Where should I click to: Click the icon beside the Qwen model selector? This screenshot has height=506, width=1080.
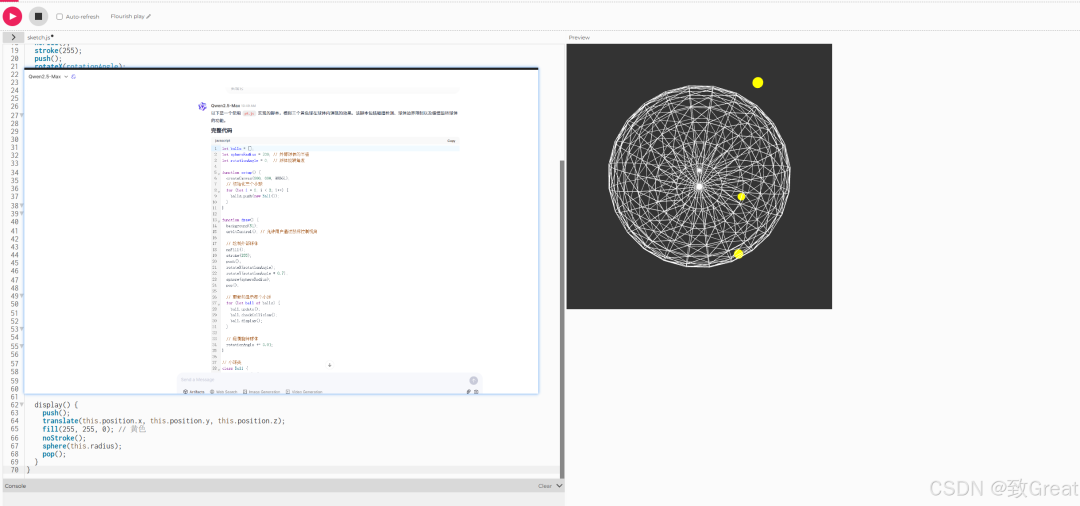74,76
